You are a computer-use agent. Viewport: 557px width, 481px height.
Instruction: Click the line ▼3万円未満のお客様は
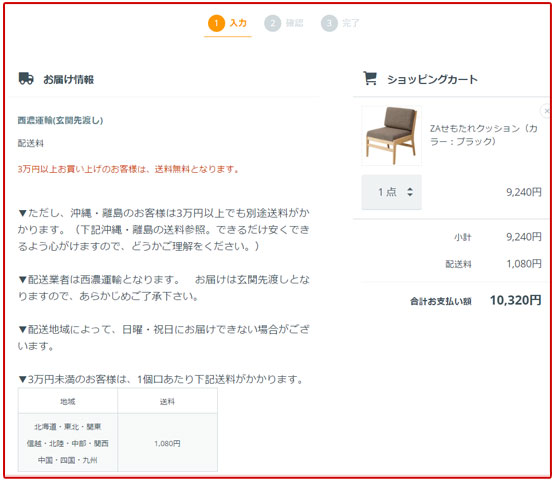pyautogui.click(x=162, y=379)
